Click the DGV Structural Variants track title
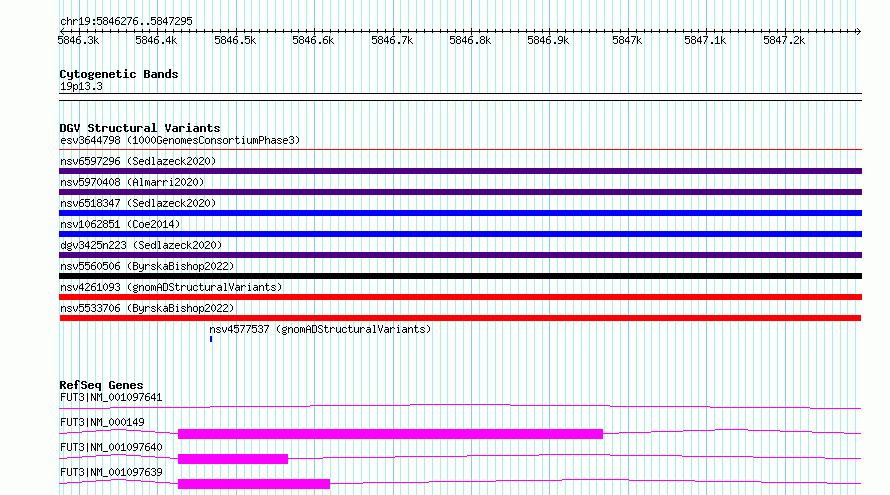Screen dimensions: 890x495 [140, 128]
